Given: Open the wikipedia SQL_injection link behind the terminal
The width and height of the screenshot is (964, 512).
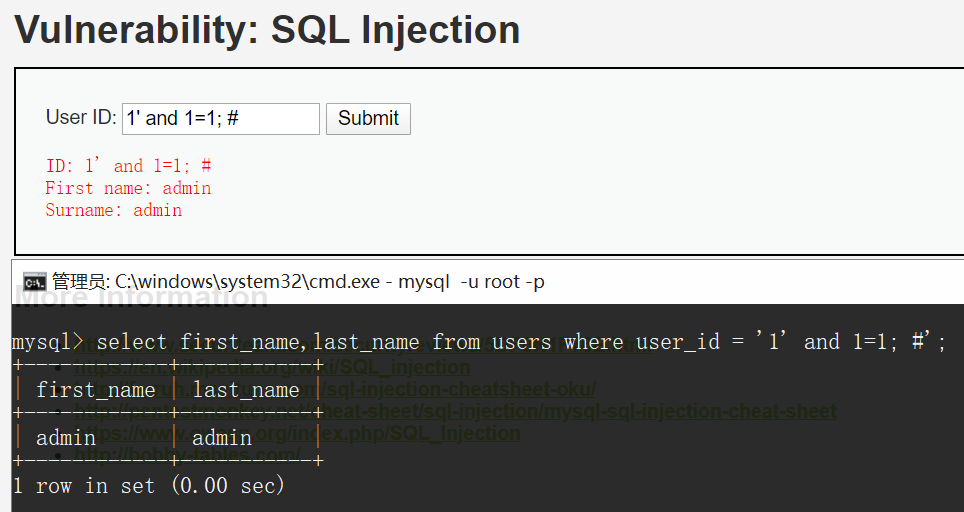Looking at the screenshot, I should click(x=272, y=367).
